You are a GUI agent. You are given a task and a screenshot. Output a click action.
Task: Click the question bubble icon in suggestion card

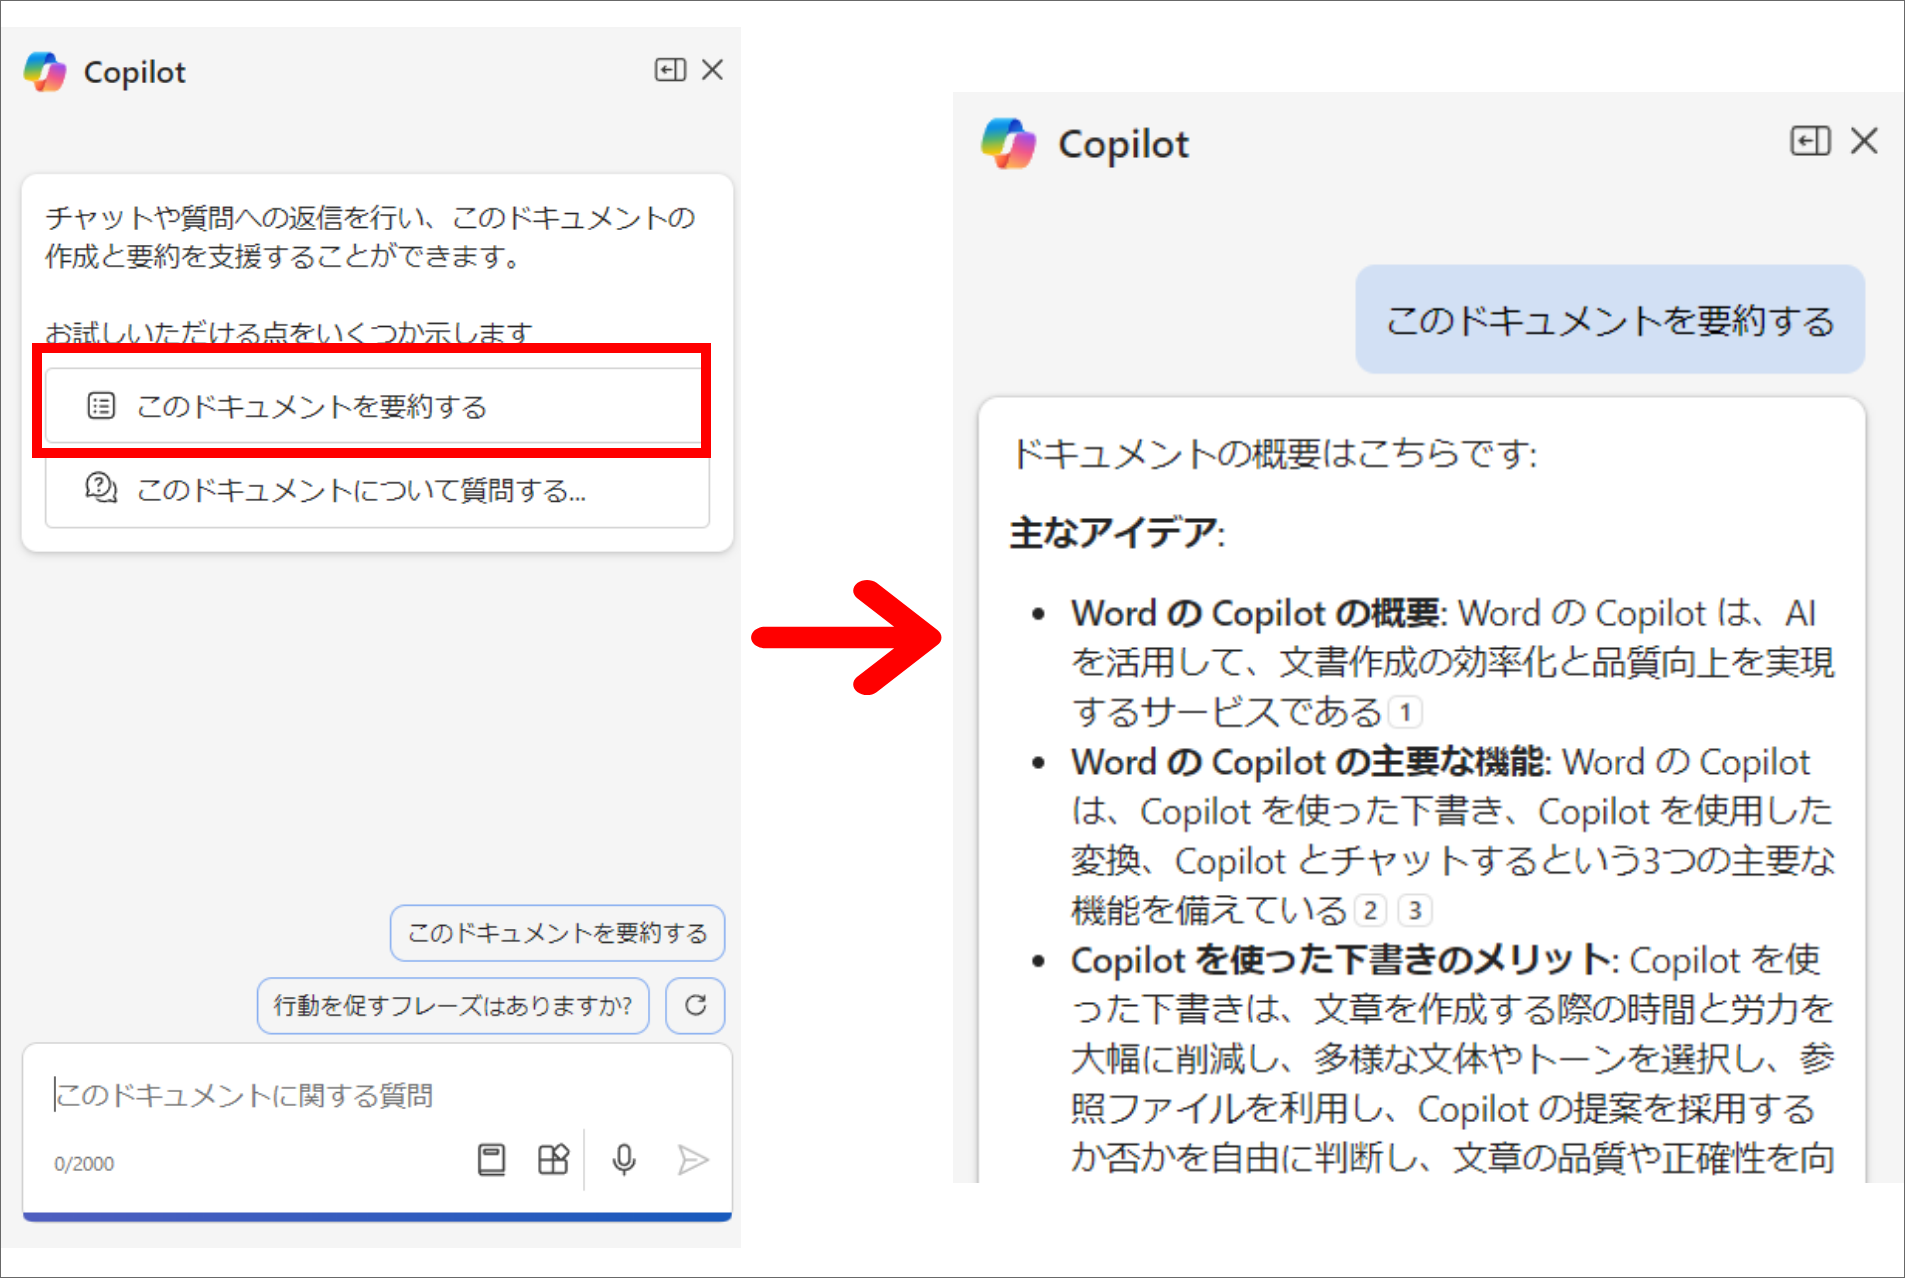[x=101, y=488]
